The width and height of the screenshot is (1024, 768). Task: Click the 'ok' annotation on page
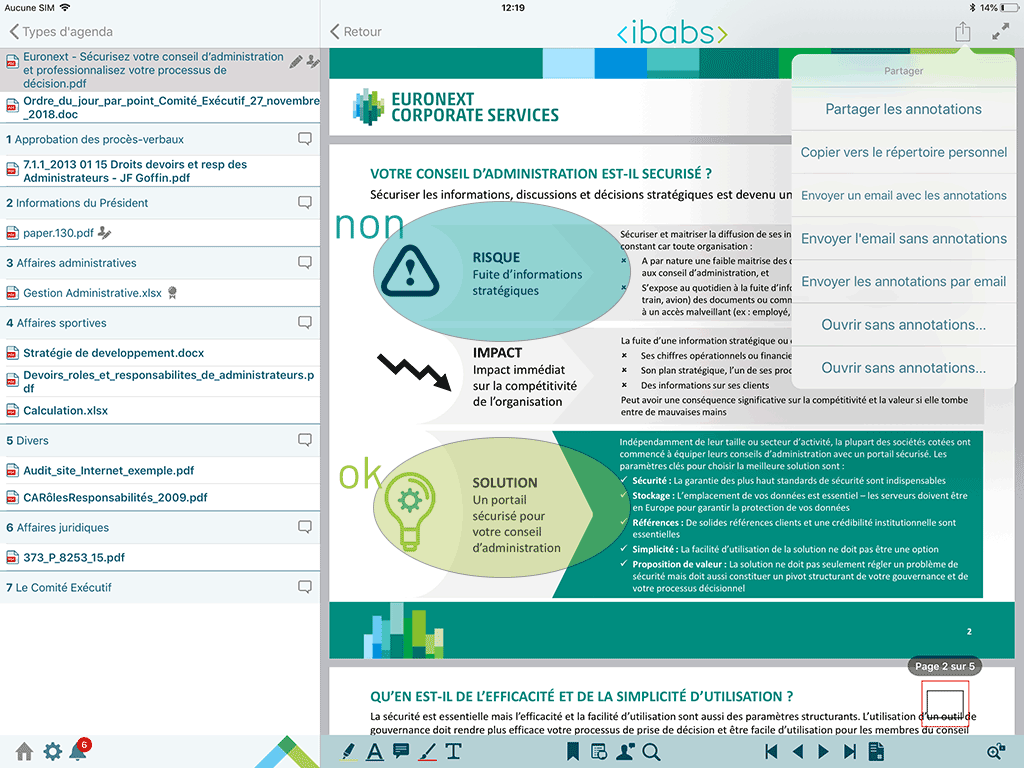click(x=360, y=472)
